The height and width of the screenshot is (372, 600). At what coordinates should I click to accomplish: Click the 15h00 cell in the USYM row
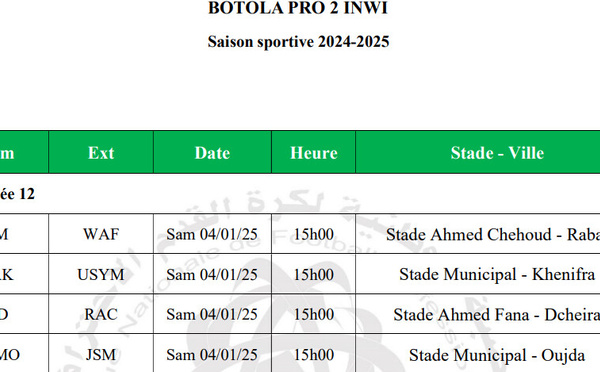[313, 274]
